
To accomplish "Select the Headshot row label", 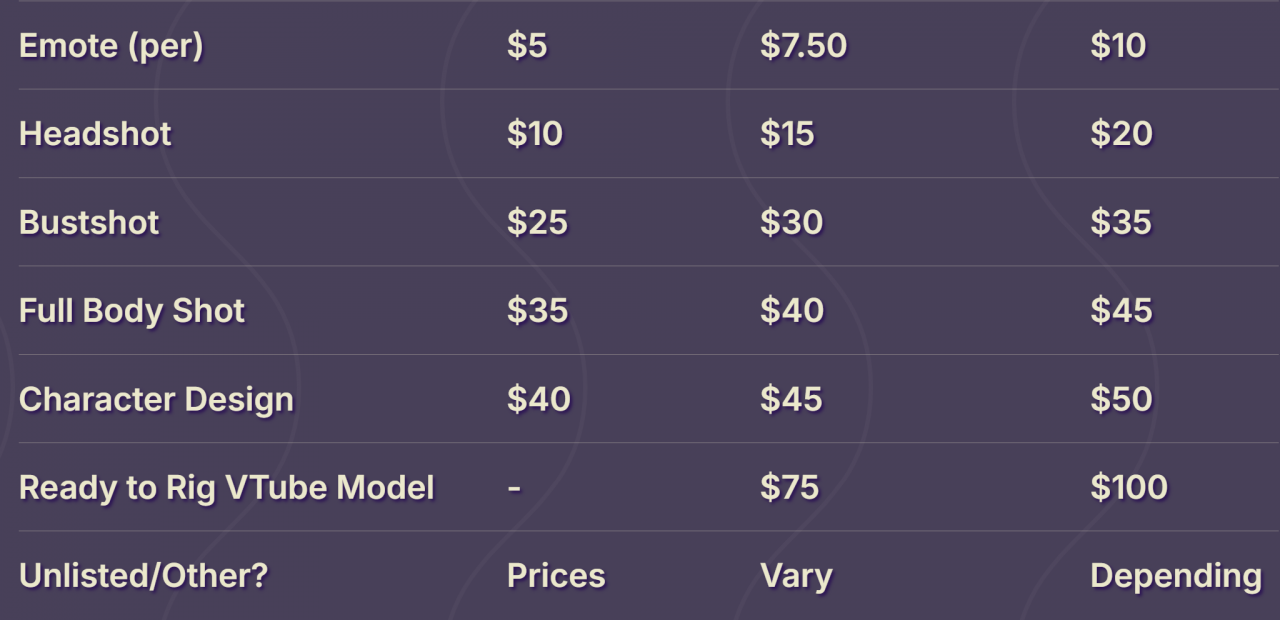I will click(x=95, y=134).
